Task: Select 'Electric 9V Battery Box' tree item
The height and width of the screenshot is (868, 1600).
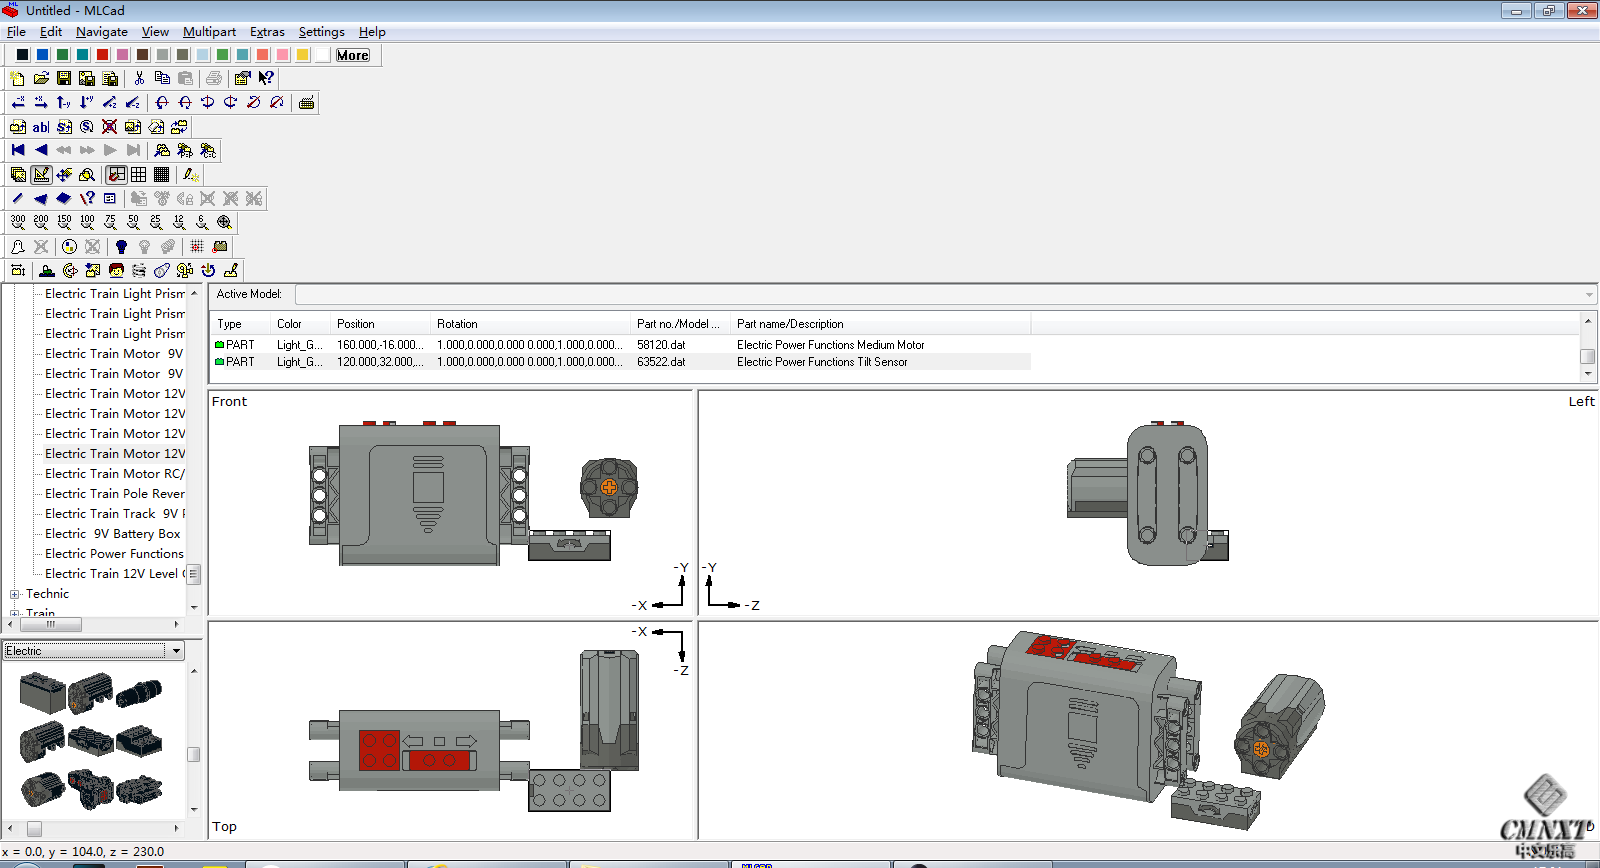Action: click(112, 534)
